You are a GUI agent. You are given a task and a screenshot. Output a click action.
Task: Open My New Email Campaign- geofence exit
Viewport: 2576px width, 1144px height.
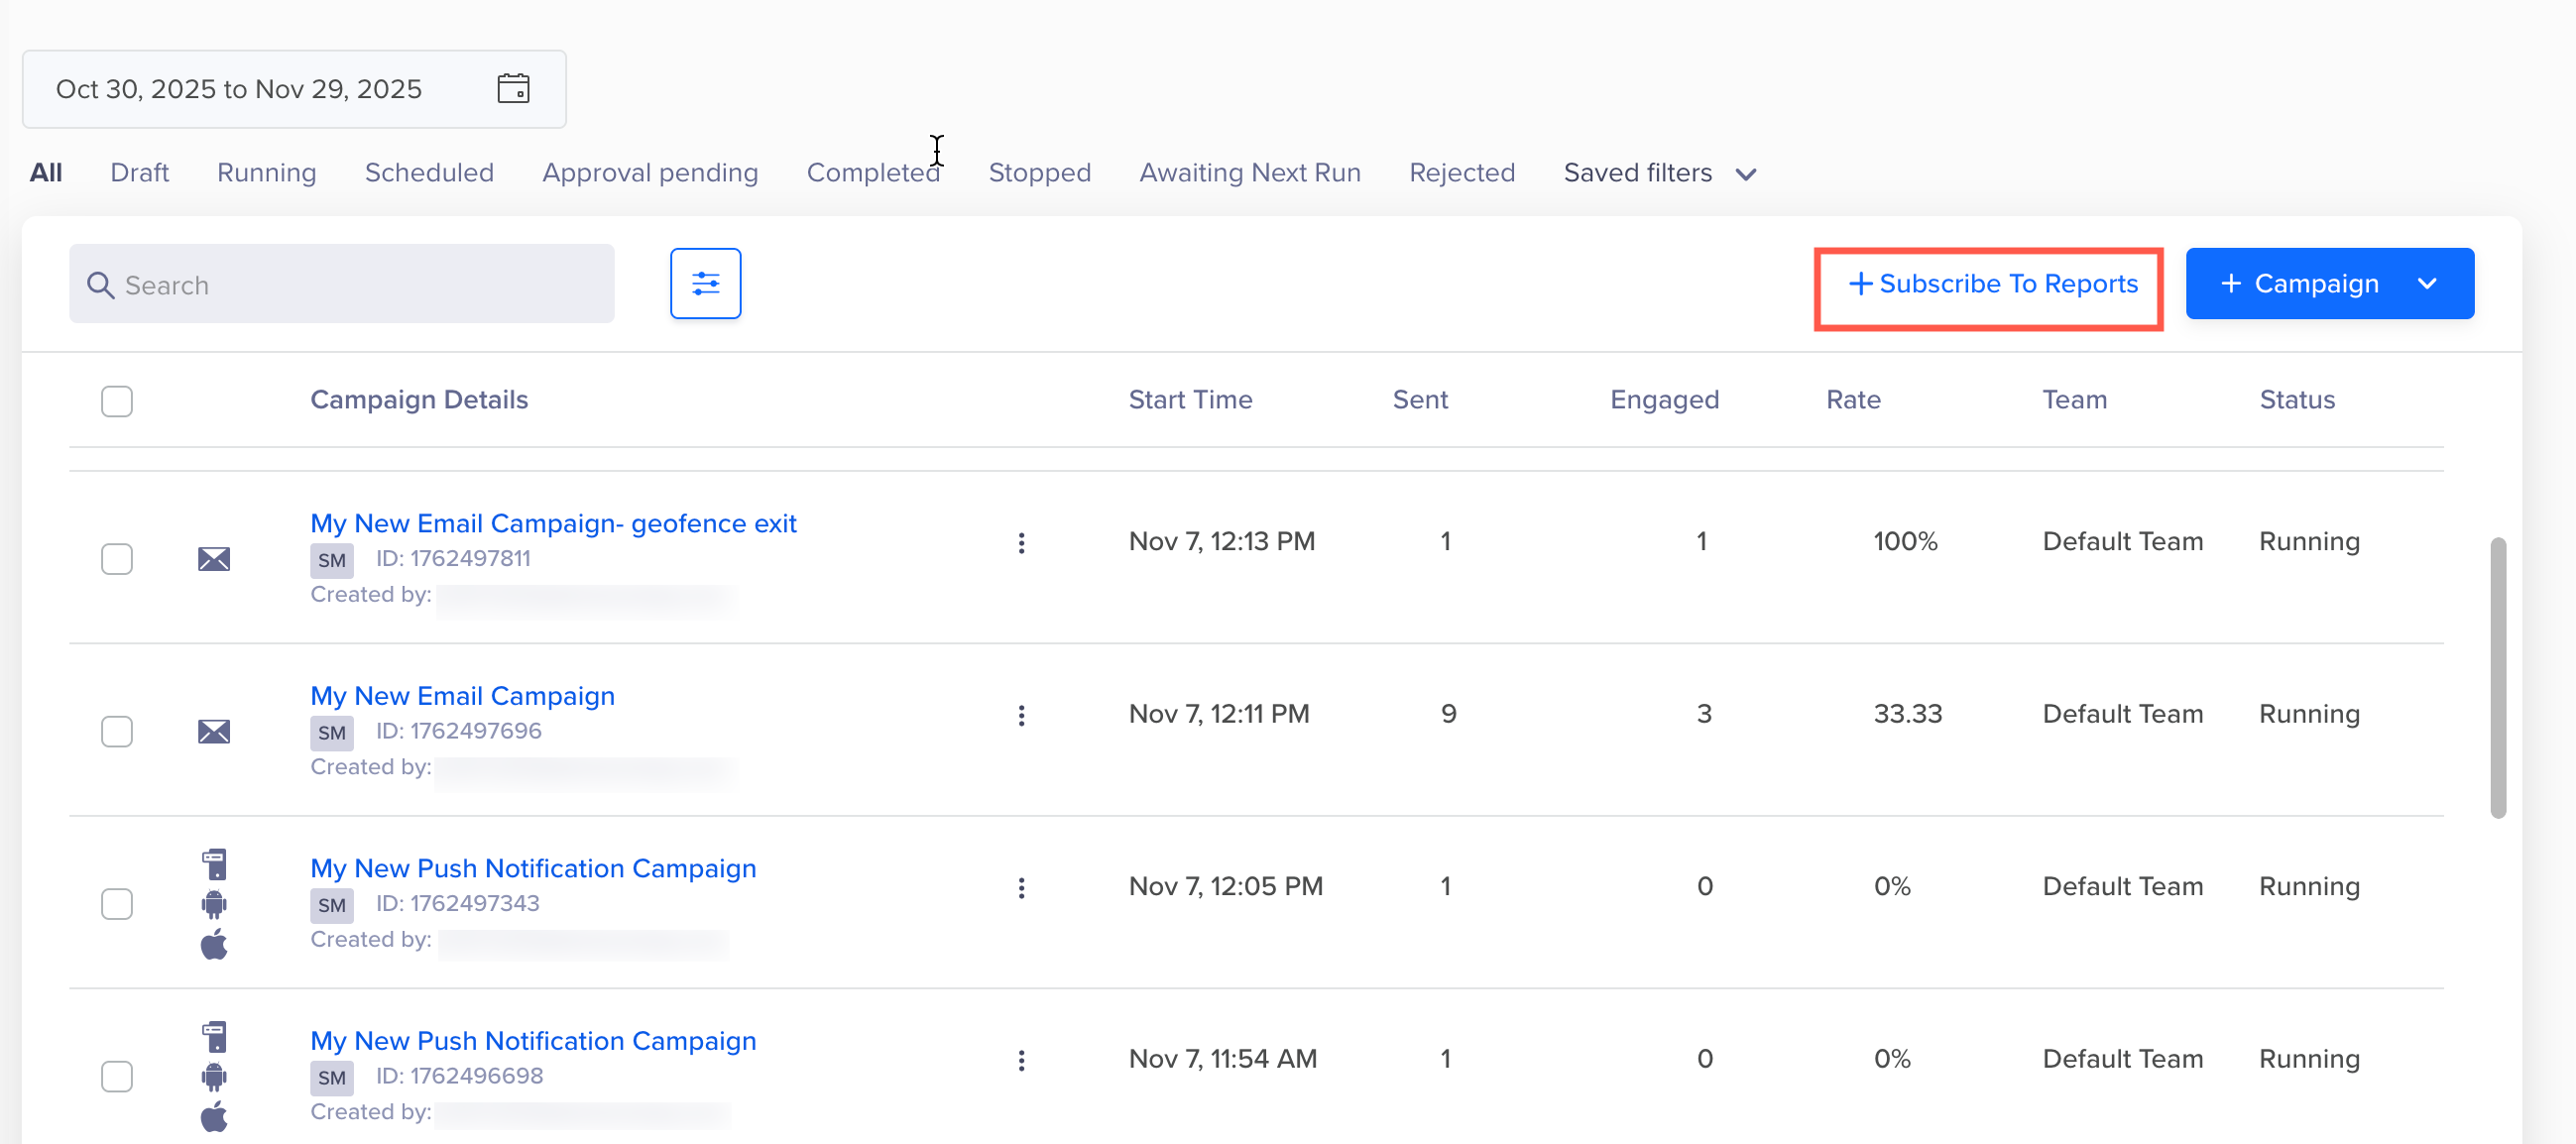pos(553,522)
